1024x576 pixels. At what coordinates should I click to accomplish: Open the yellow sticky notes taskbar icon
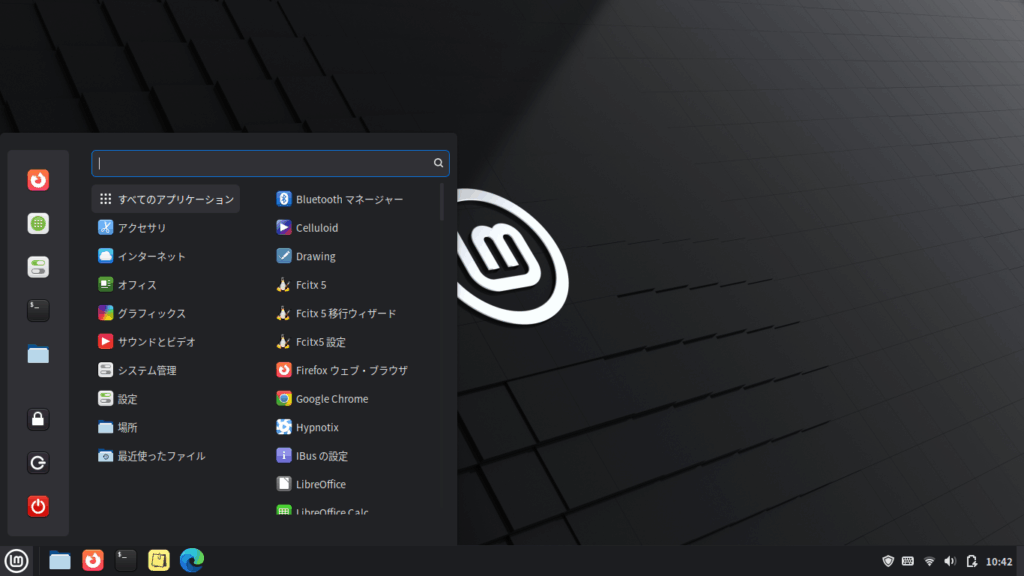pos(158,560)
